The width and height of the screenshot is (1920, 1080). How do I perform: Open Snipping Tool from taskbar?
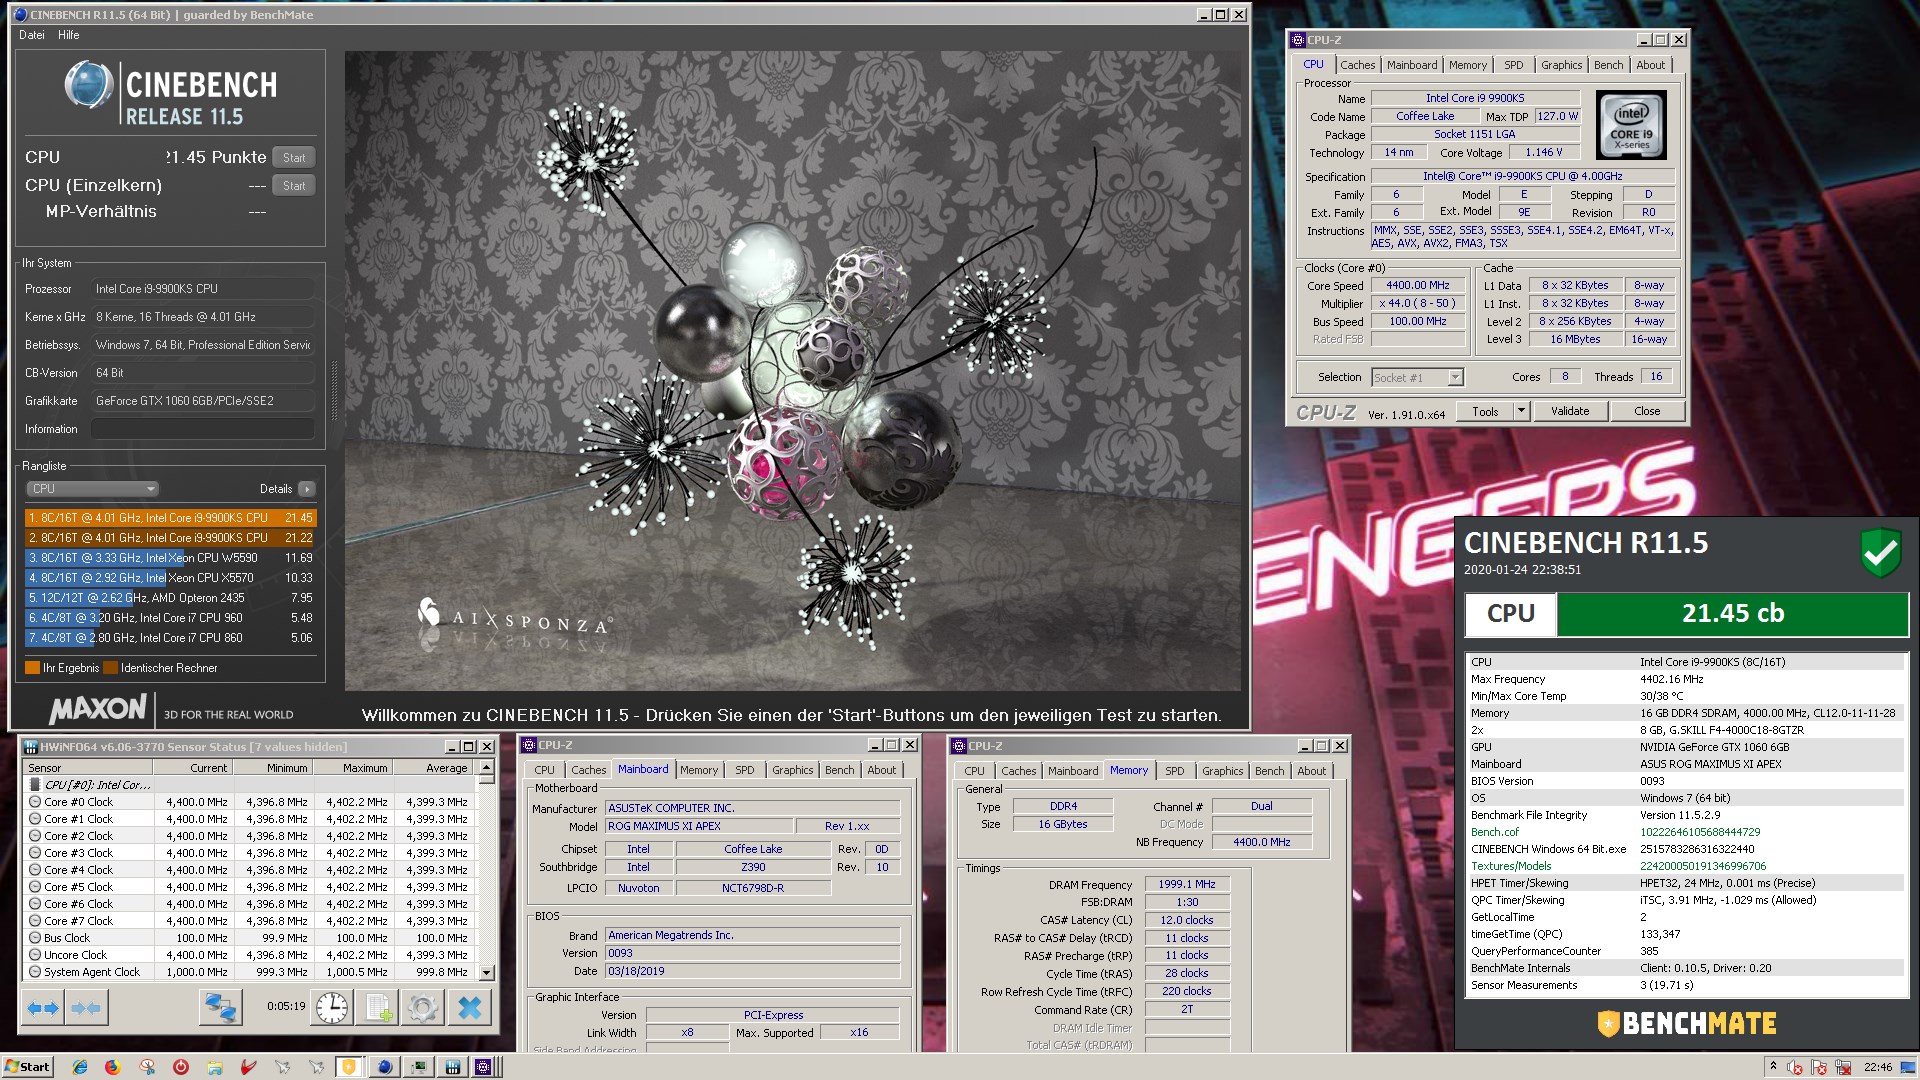(x=147, y=1067)
